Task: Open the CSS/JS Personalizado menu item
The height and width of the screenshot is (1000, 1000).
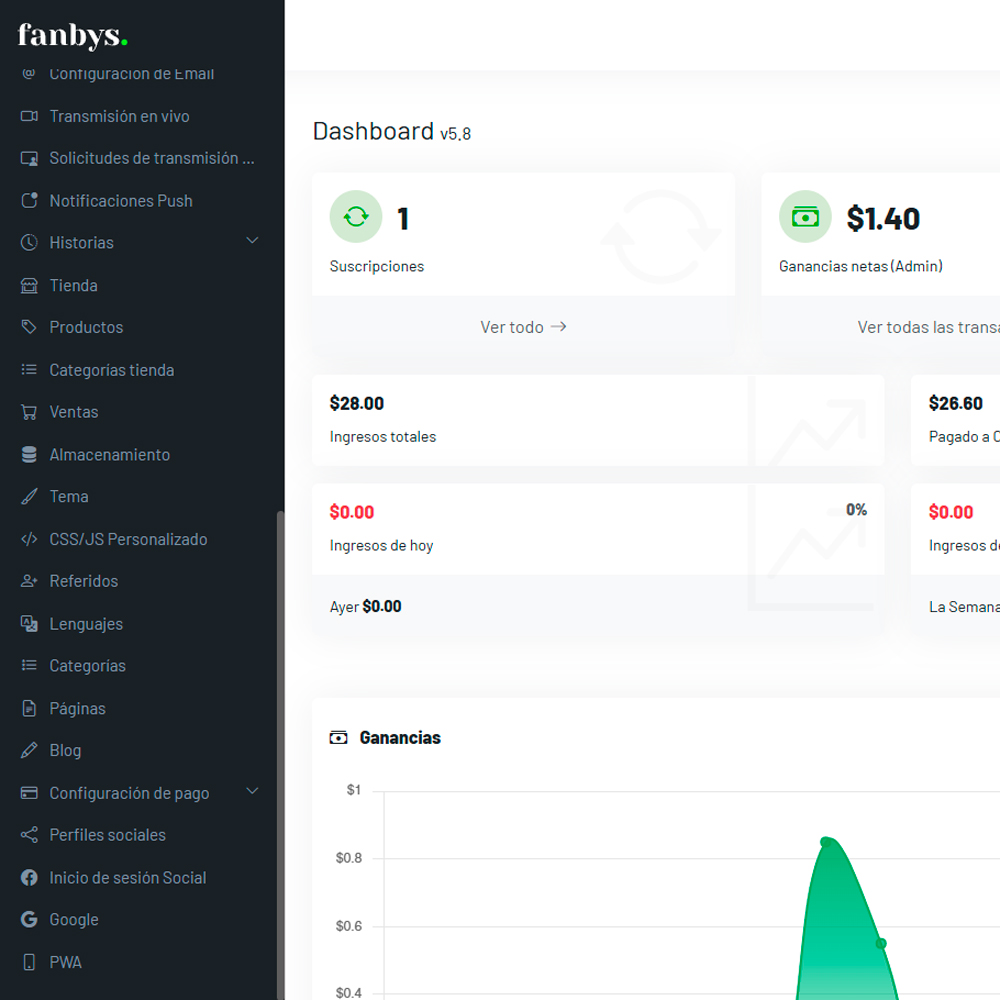Action: (128, 539)
